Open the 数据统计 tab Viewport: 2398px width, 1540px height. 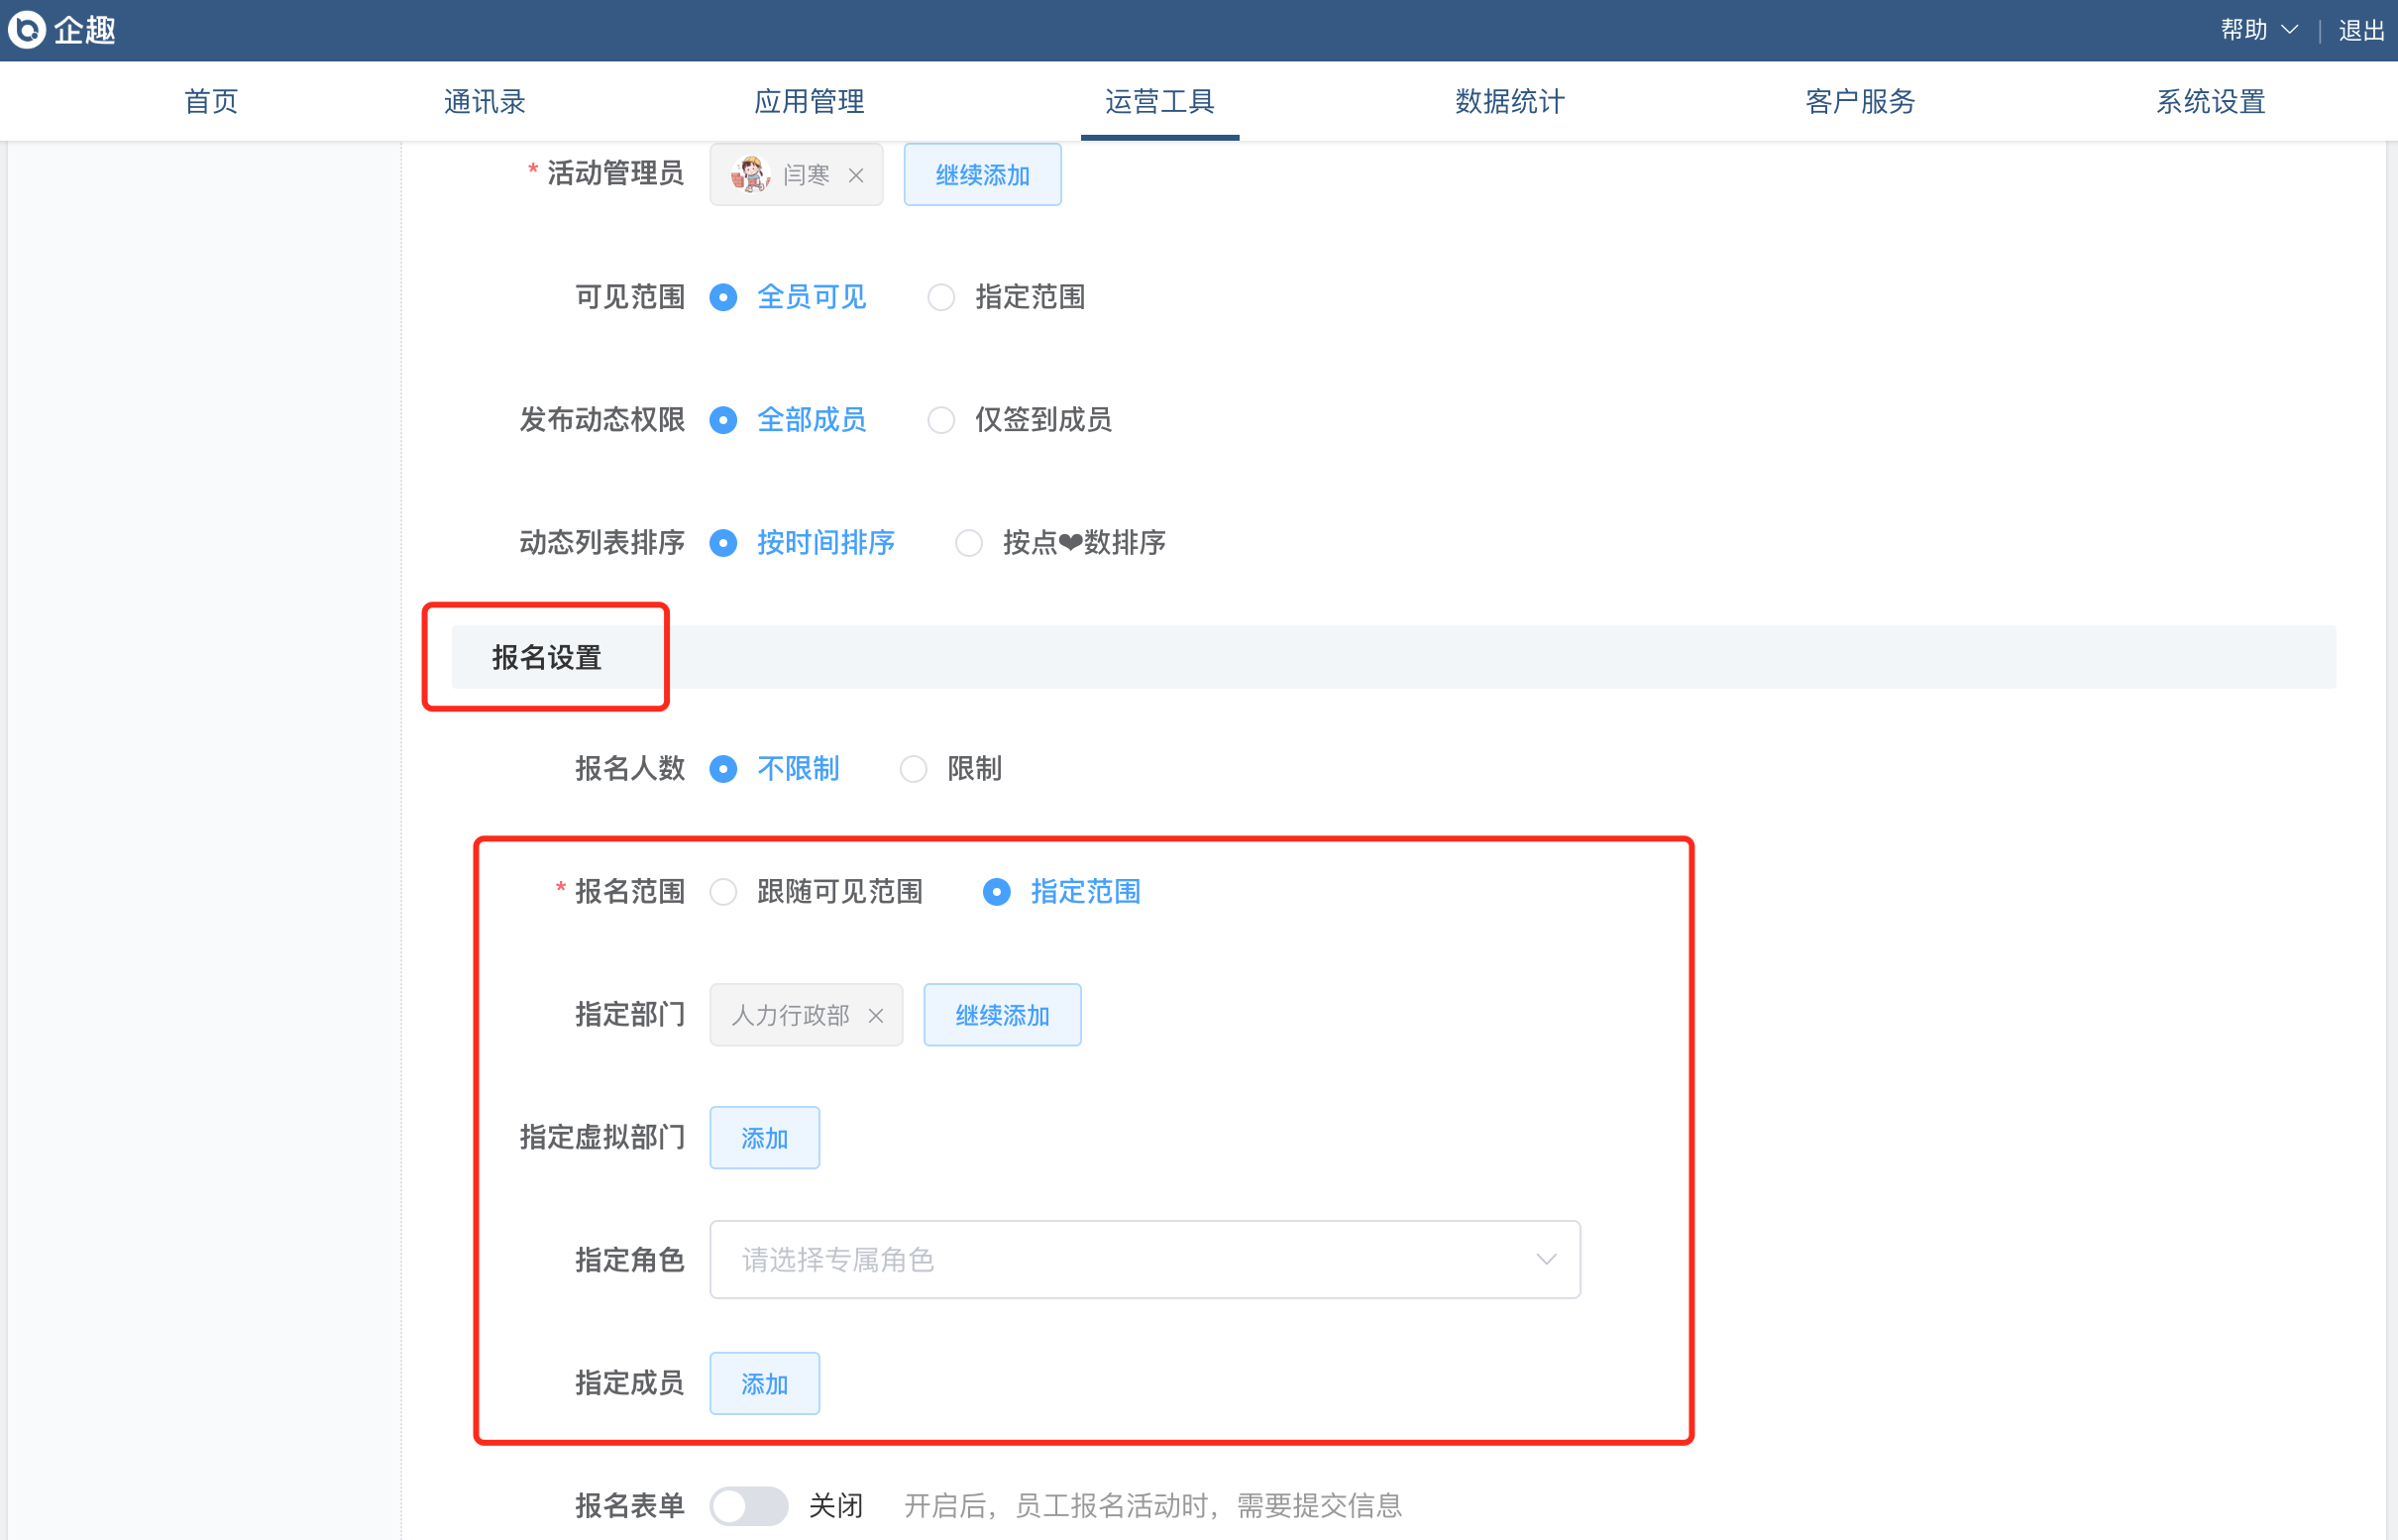click(x=1509, y=102)
